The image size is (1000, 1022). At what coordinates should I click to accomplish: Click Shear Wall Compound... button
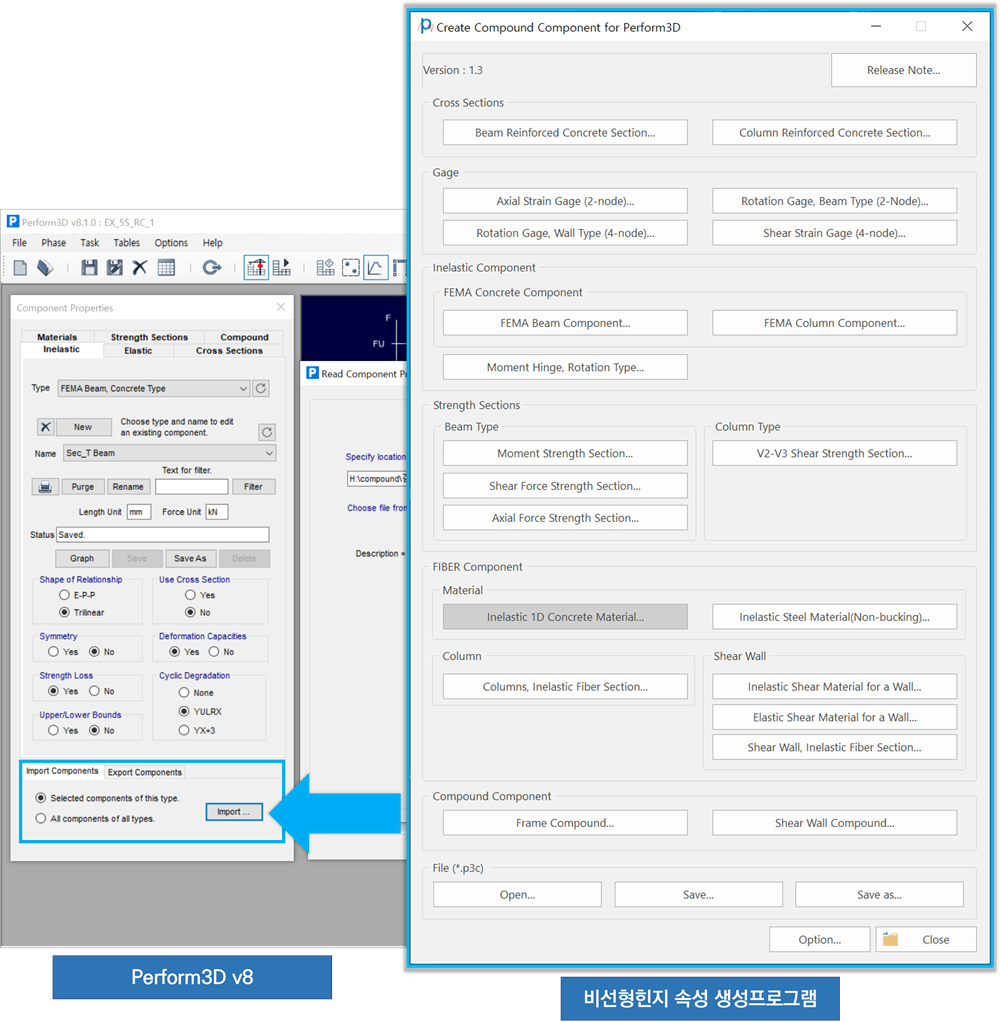834,823
